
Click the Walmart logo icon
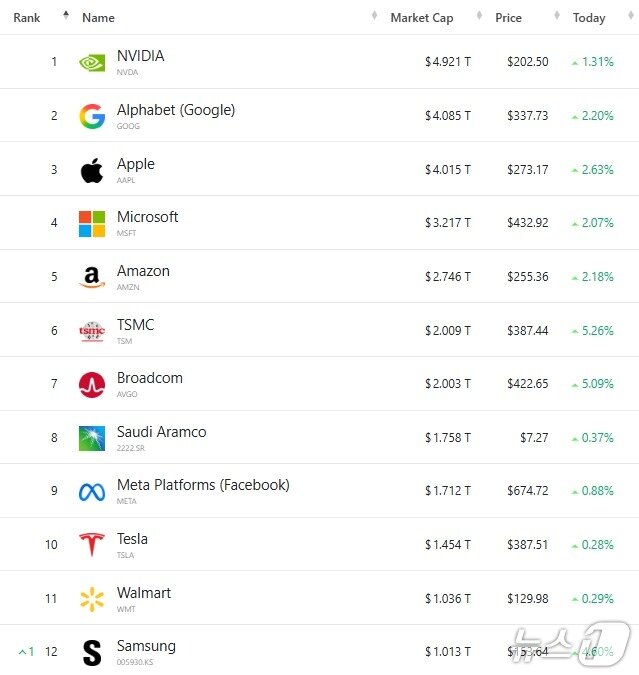(92, 599)
